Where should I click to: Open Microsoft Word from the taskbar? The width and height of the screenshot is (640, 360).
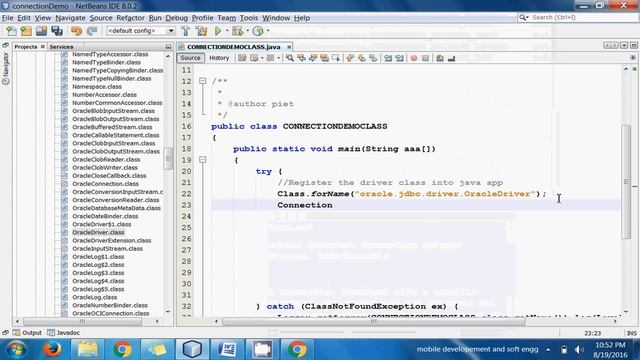(x=227, y=349)
